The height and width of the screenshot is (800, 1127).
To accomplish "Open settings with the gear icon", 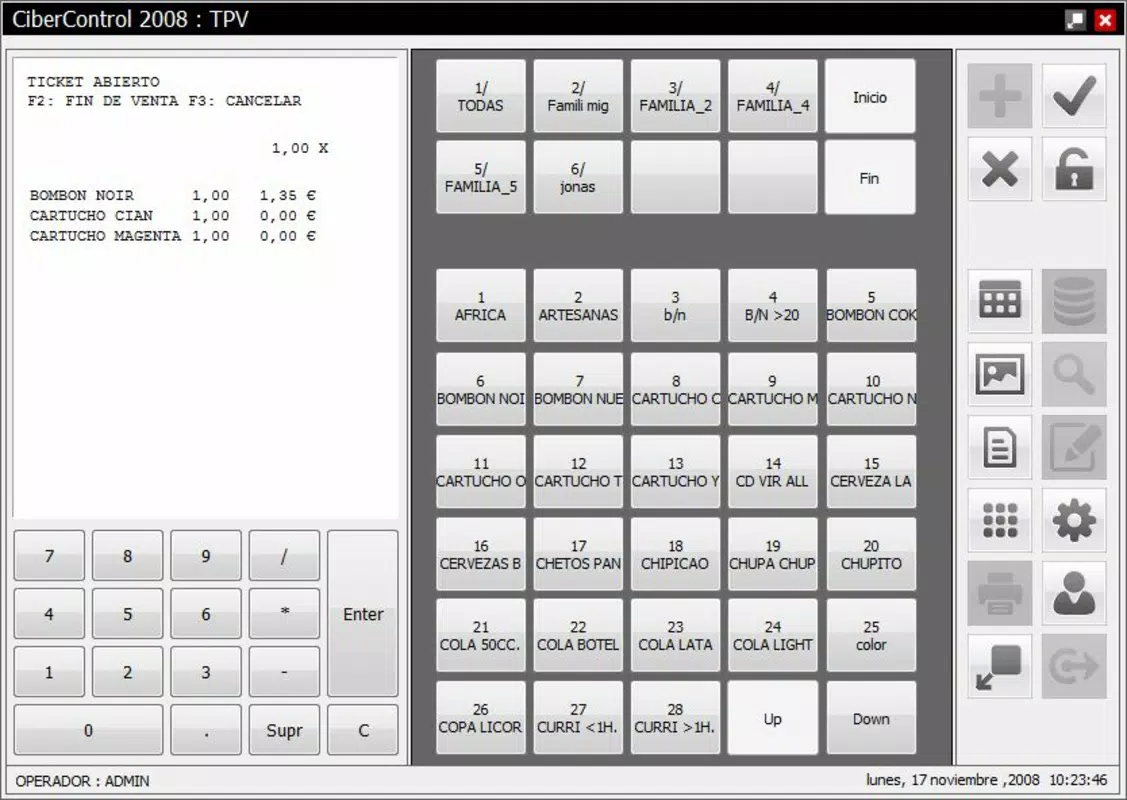I will (x=1074, y=520).
